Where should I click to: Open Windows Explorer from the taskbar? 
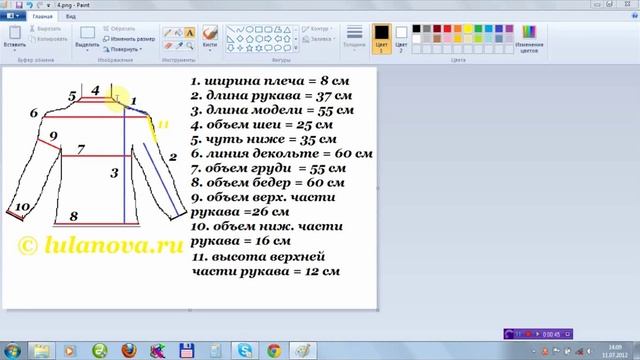pyautogui.click(x=41, y=350)
